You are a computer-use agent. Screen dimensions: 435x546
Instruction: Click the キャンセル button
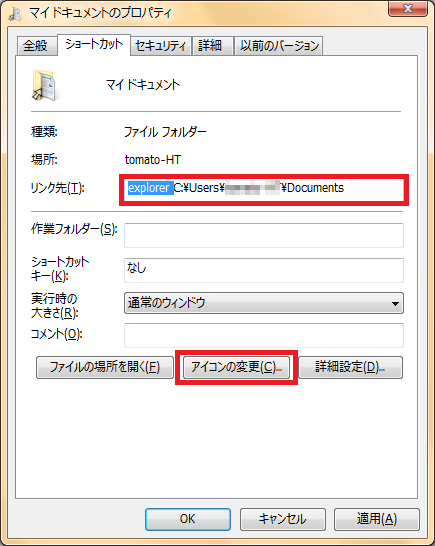(283, 519)
